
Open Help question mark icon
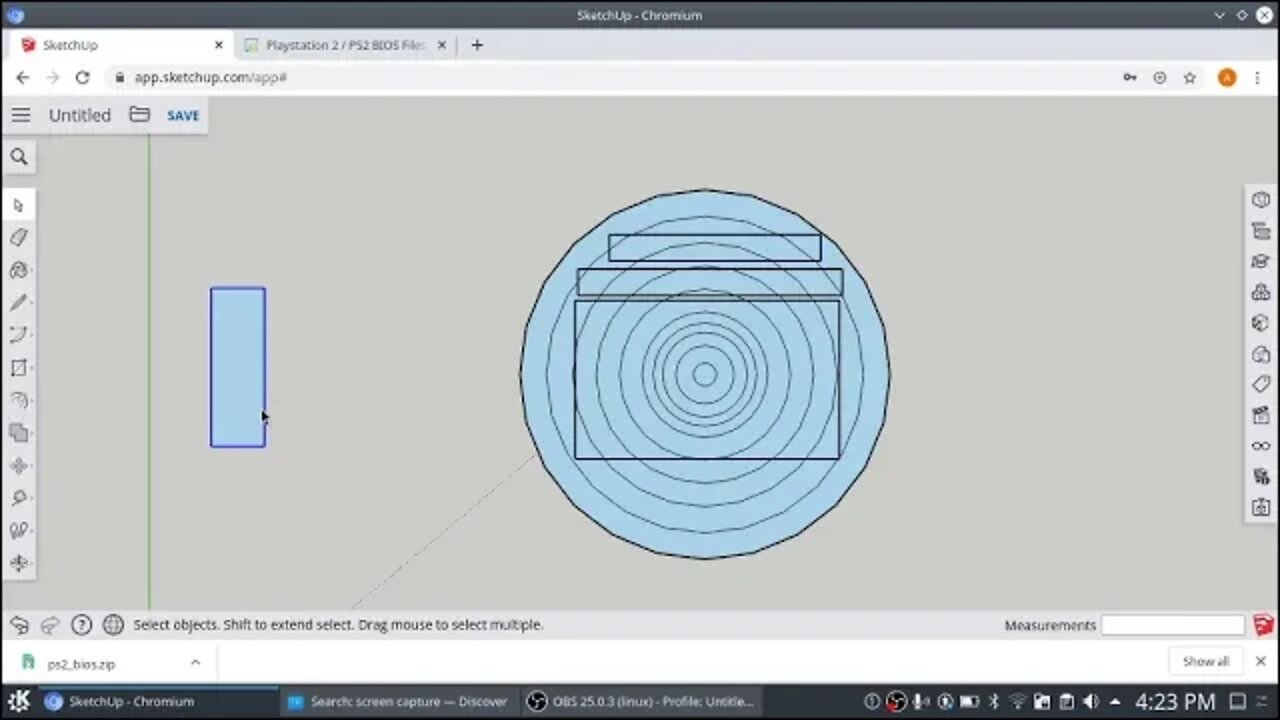[82, 625]
